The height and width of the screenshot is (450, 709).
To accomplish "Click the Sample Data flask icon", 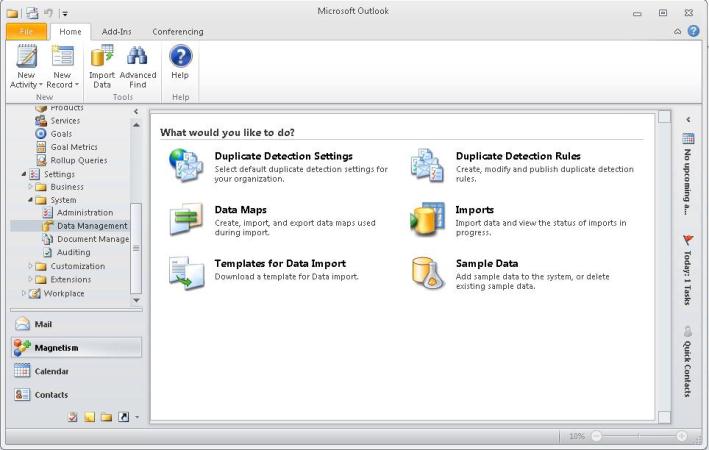I will [428, 272].
